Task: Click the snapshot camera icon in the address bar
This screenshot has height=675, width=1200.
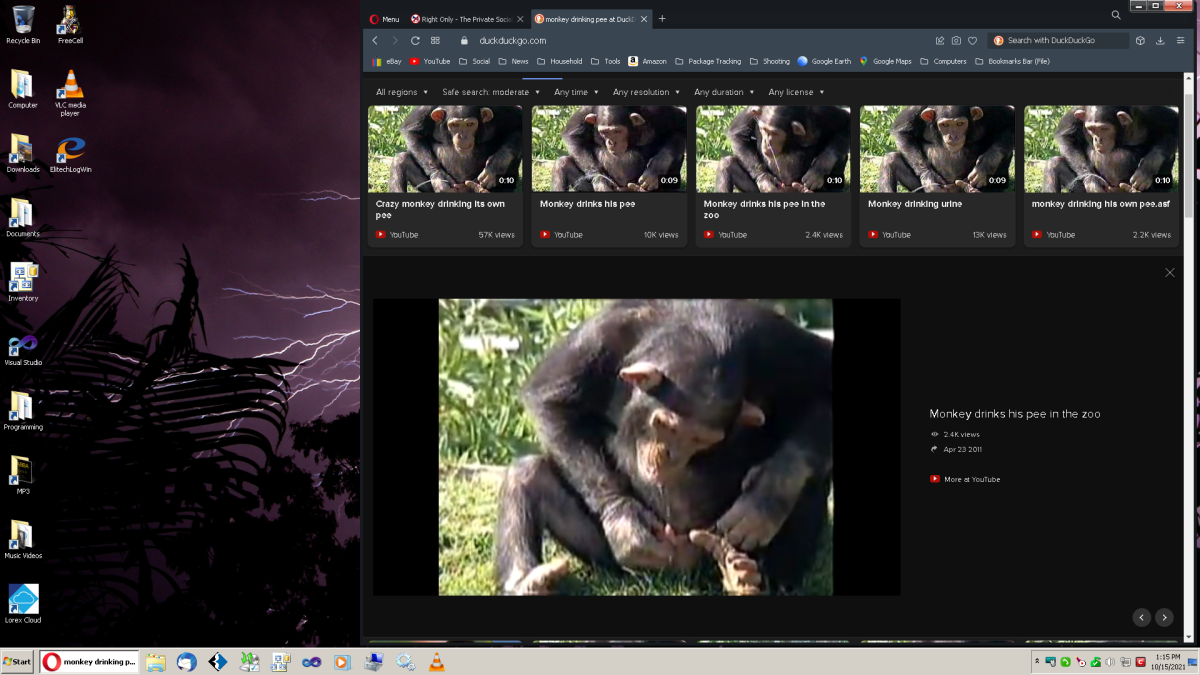Action: pos(956,41)
